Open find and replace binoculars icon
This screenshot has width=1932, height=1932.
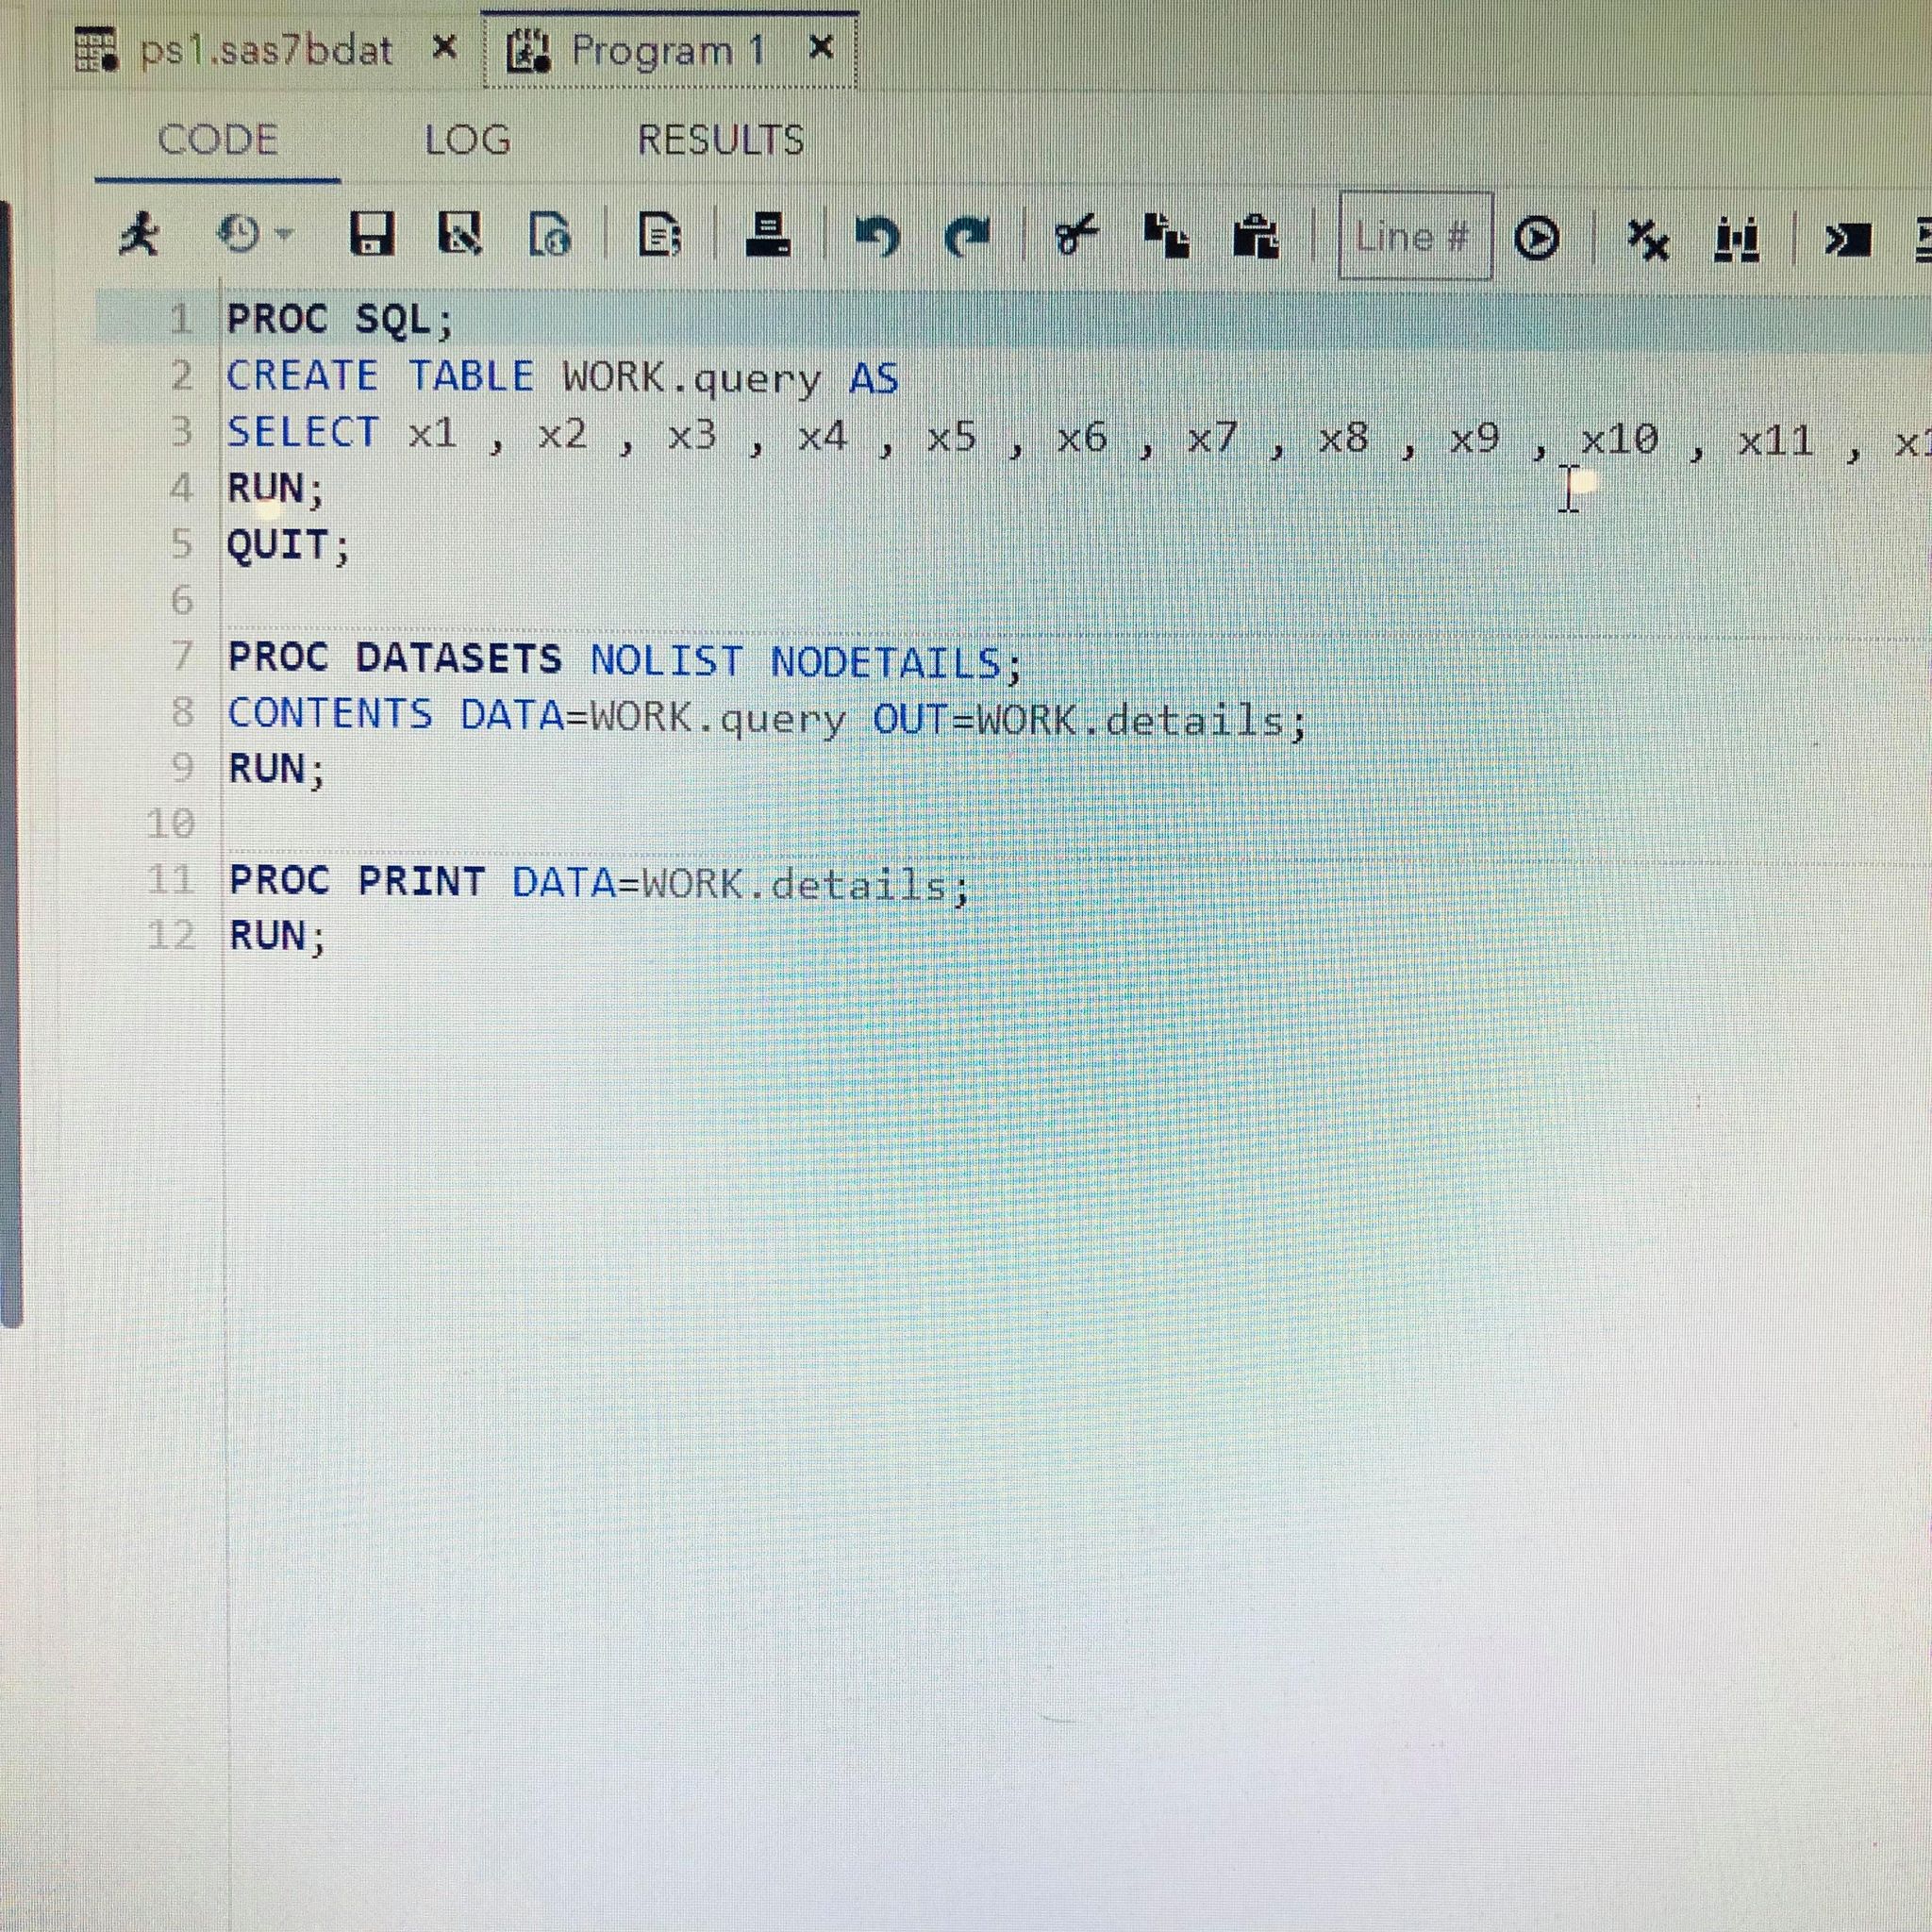(1737, 240)
